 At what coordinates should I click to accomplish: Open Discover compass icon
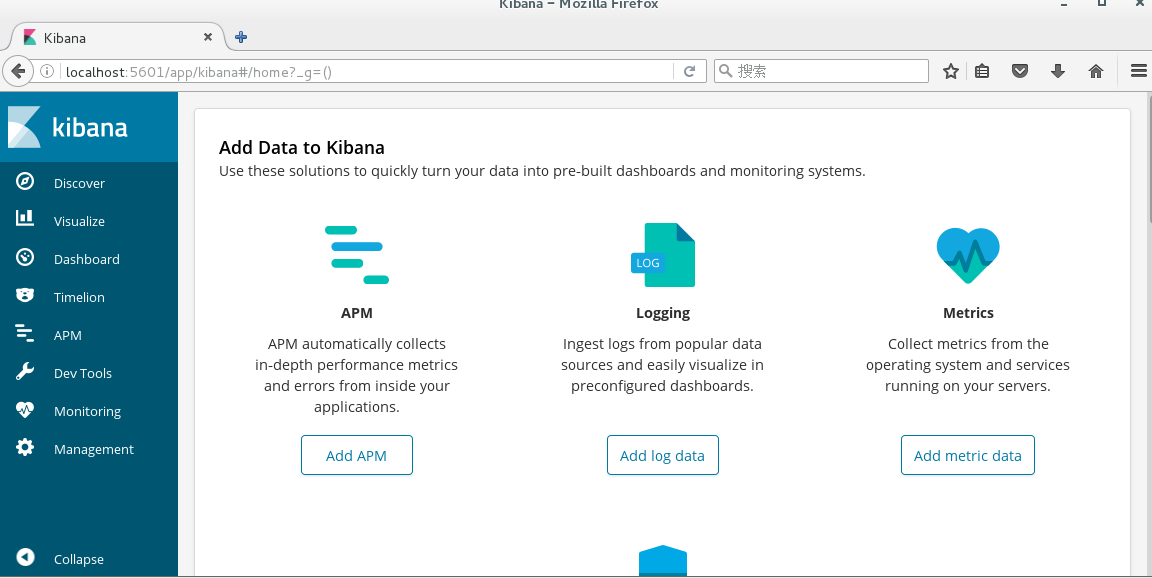(x=25, y=181)
